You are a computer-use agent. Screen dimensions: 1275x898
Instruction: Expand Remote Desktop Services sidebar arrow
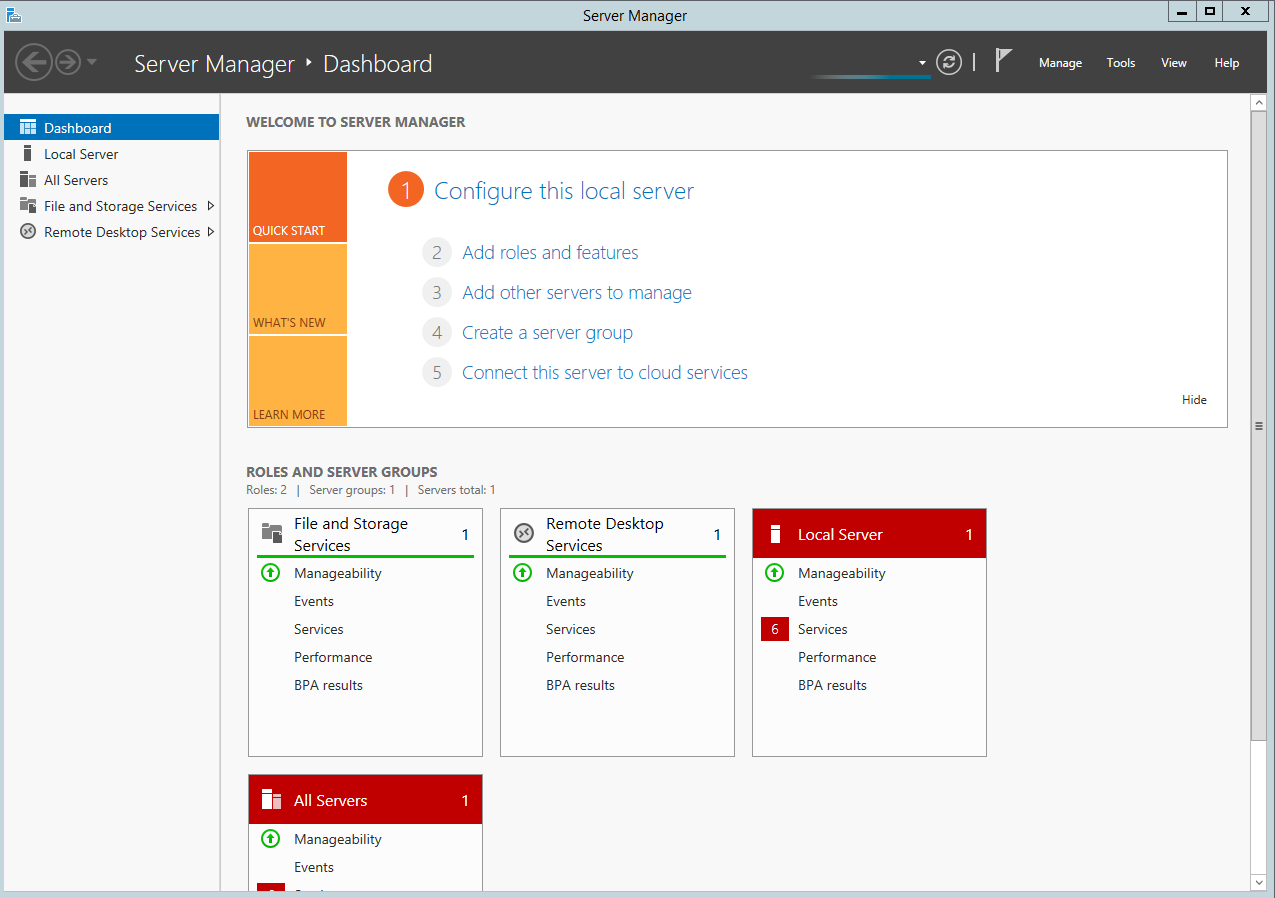pos(210,232)
